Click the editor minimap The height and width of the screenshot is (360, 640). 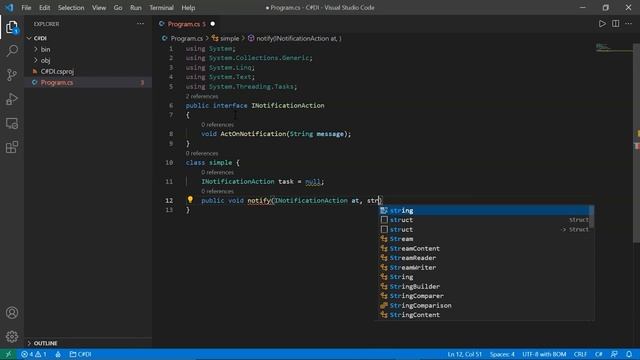(613, 48)
